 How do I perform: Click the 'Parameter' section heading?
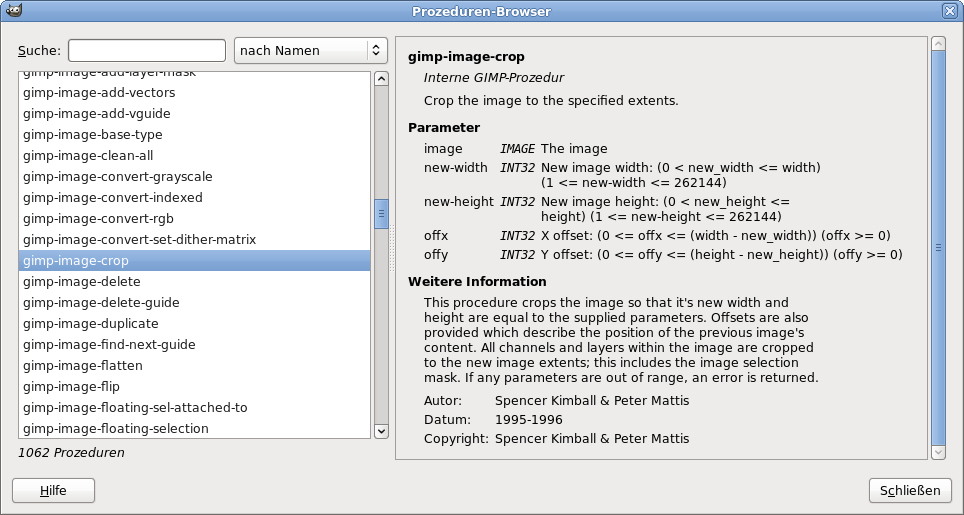[x=444, y=128]
